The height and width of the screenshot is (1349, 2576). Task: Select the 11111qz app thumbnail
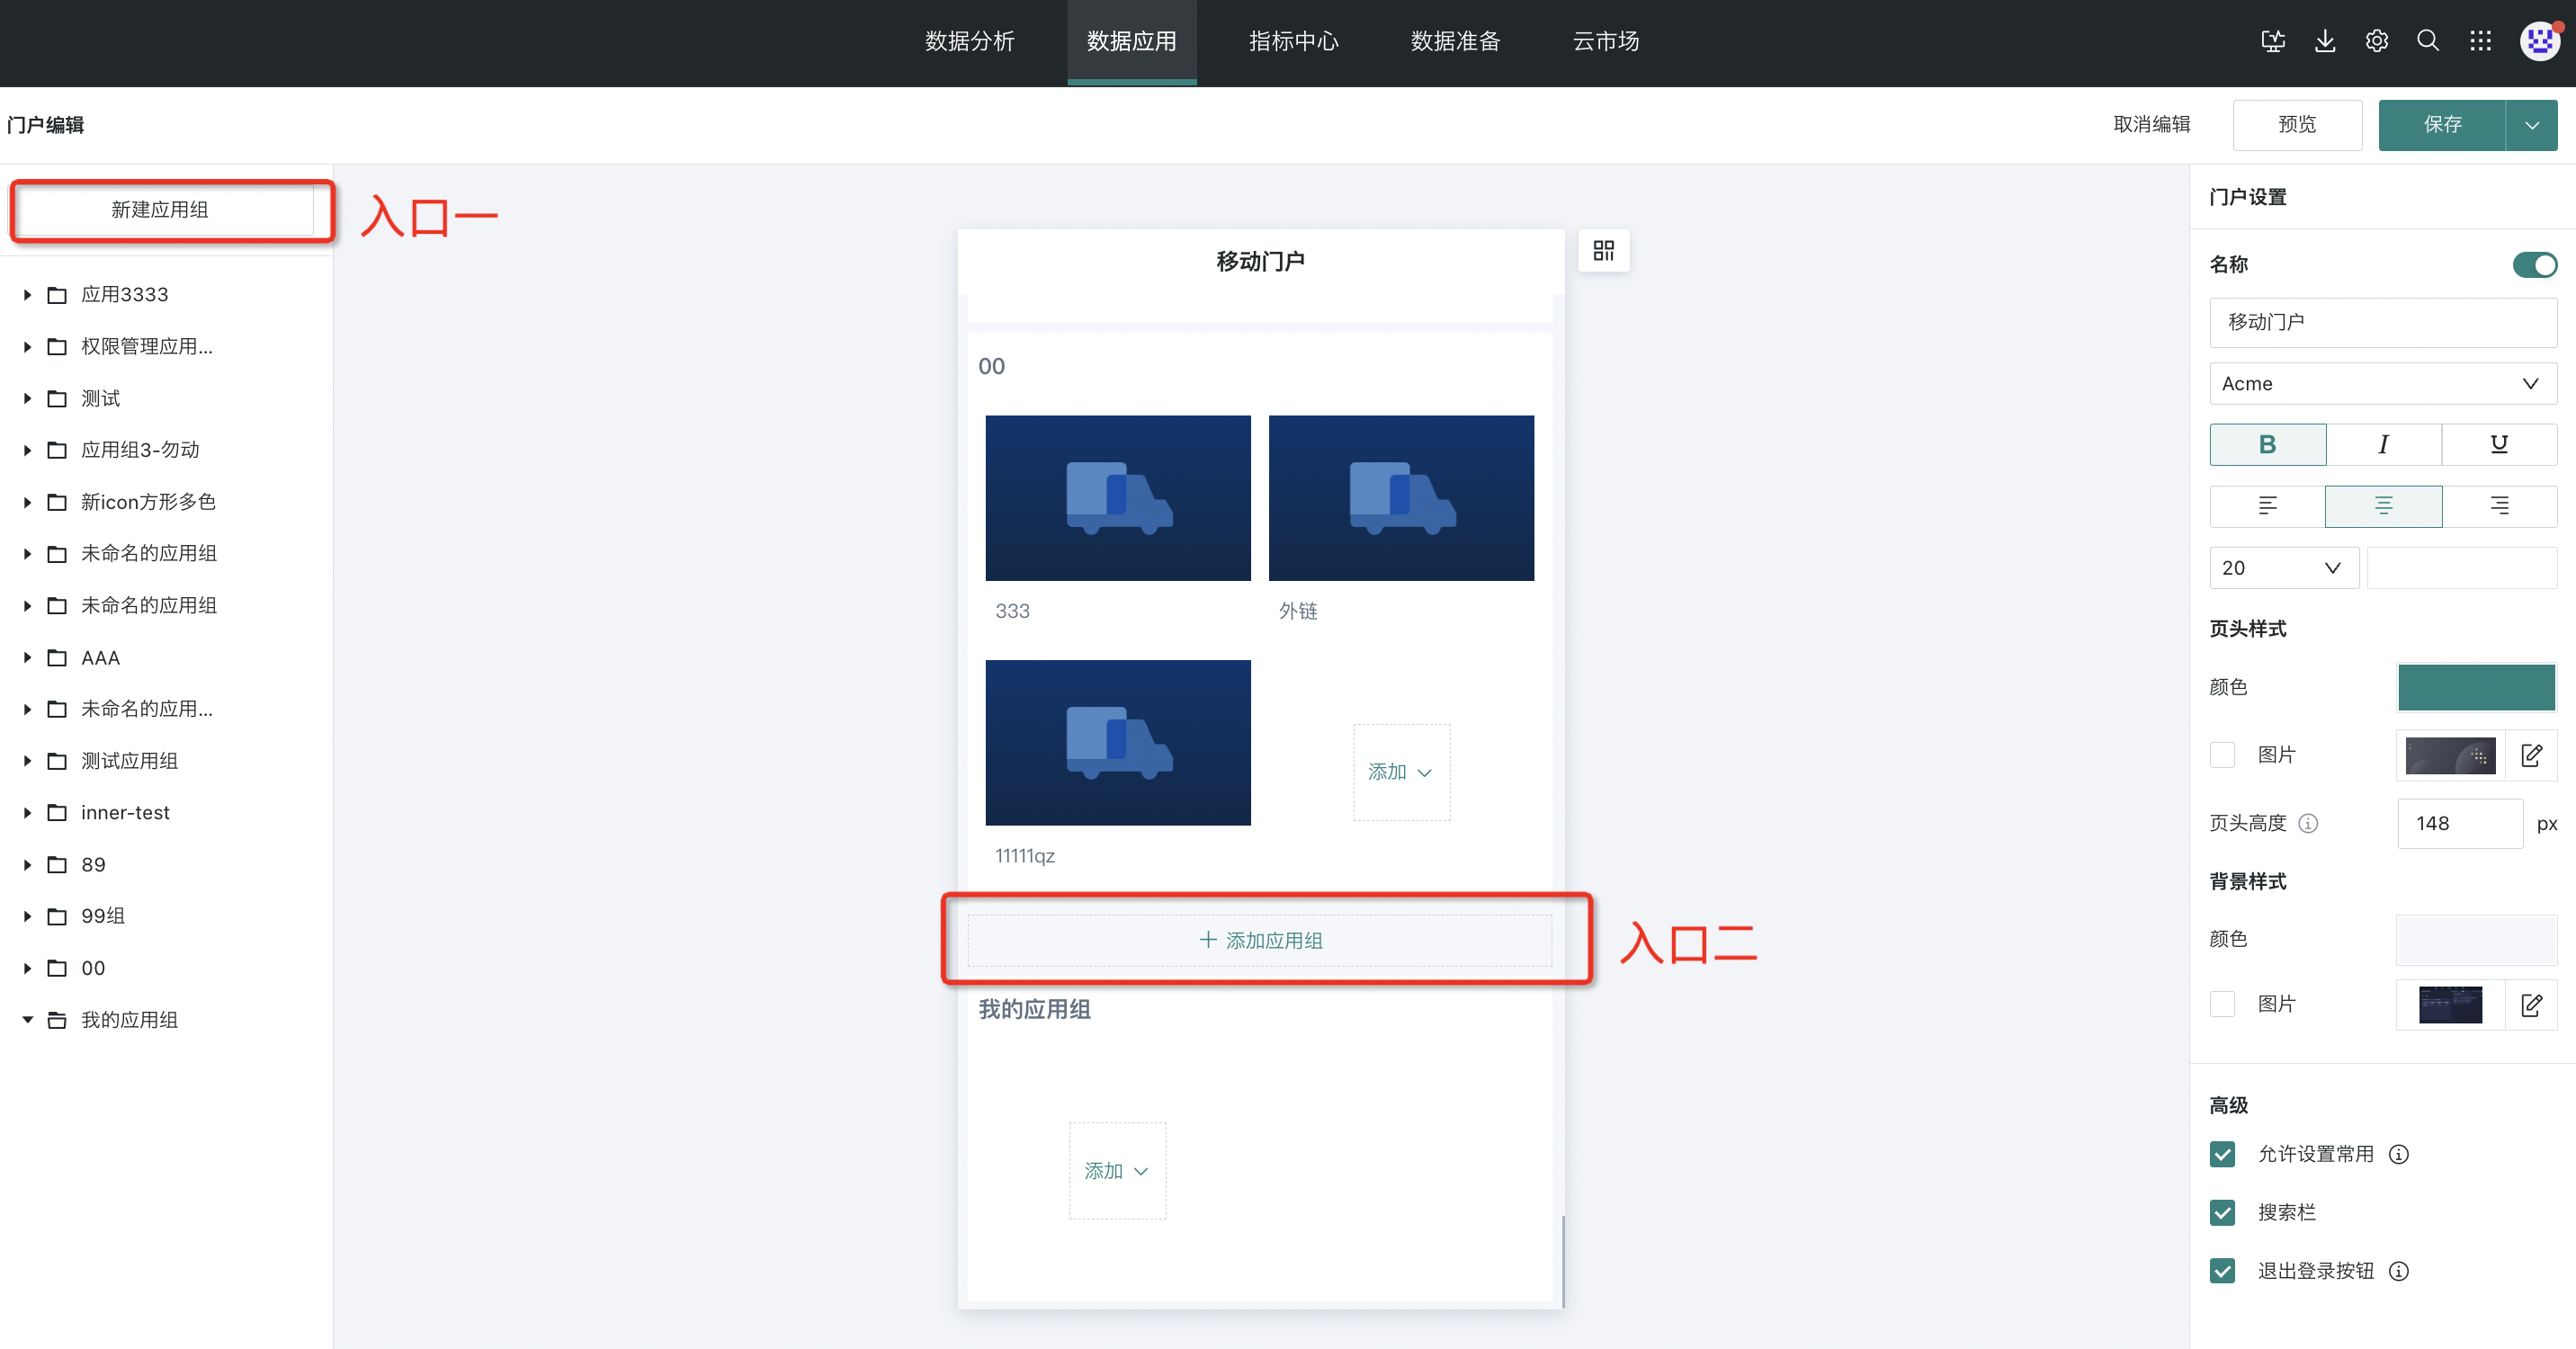(x=1117, y=743)
